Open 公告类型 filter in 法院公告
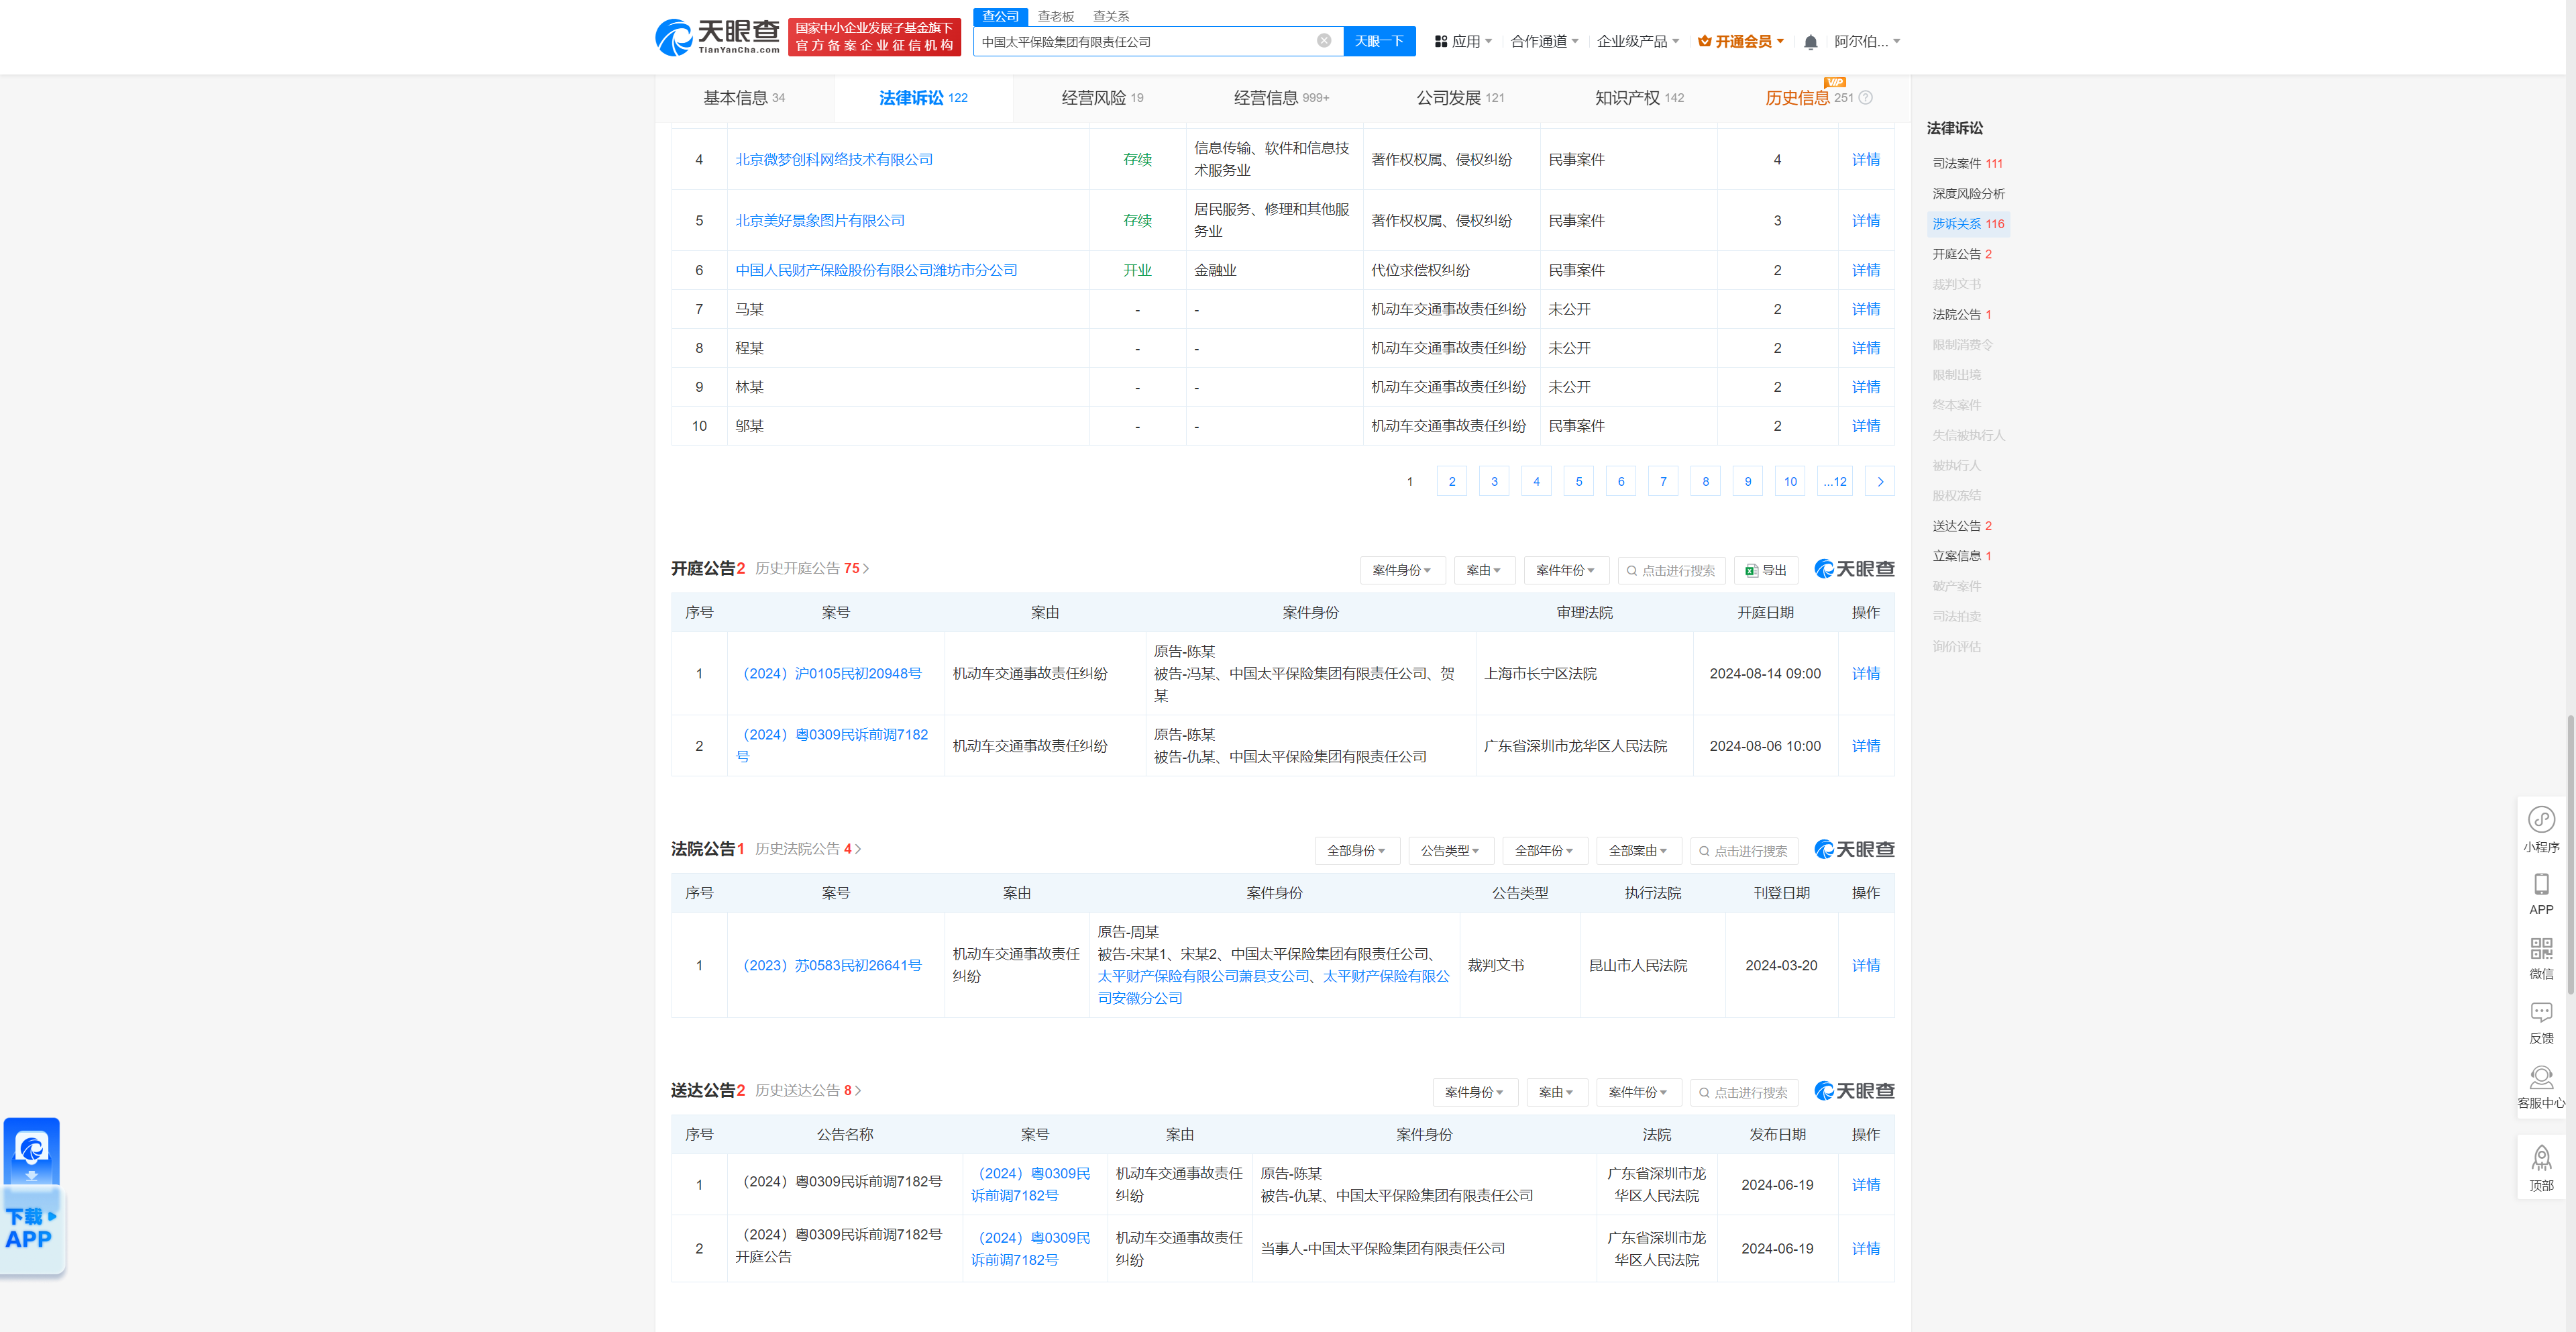This screenshot has width=2576, height=1332. coord(1451,851)
